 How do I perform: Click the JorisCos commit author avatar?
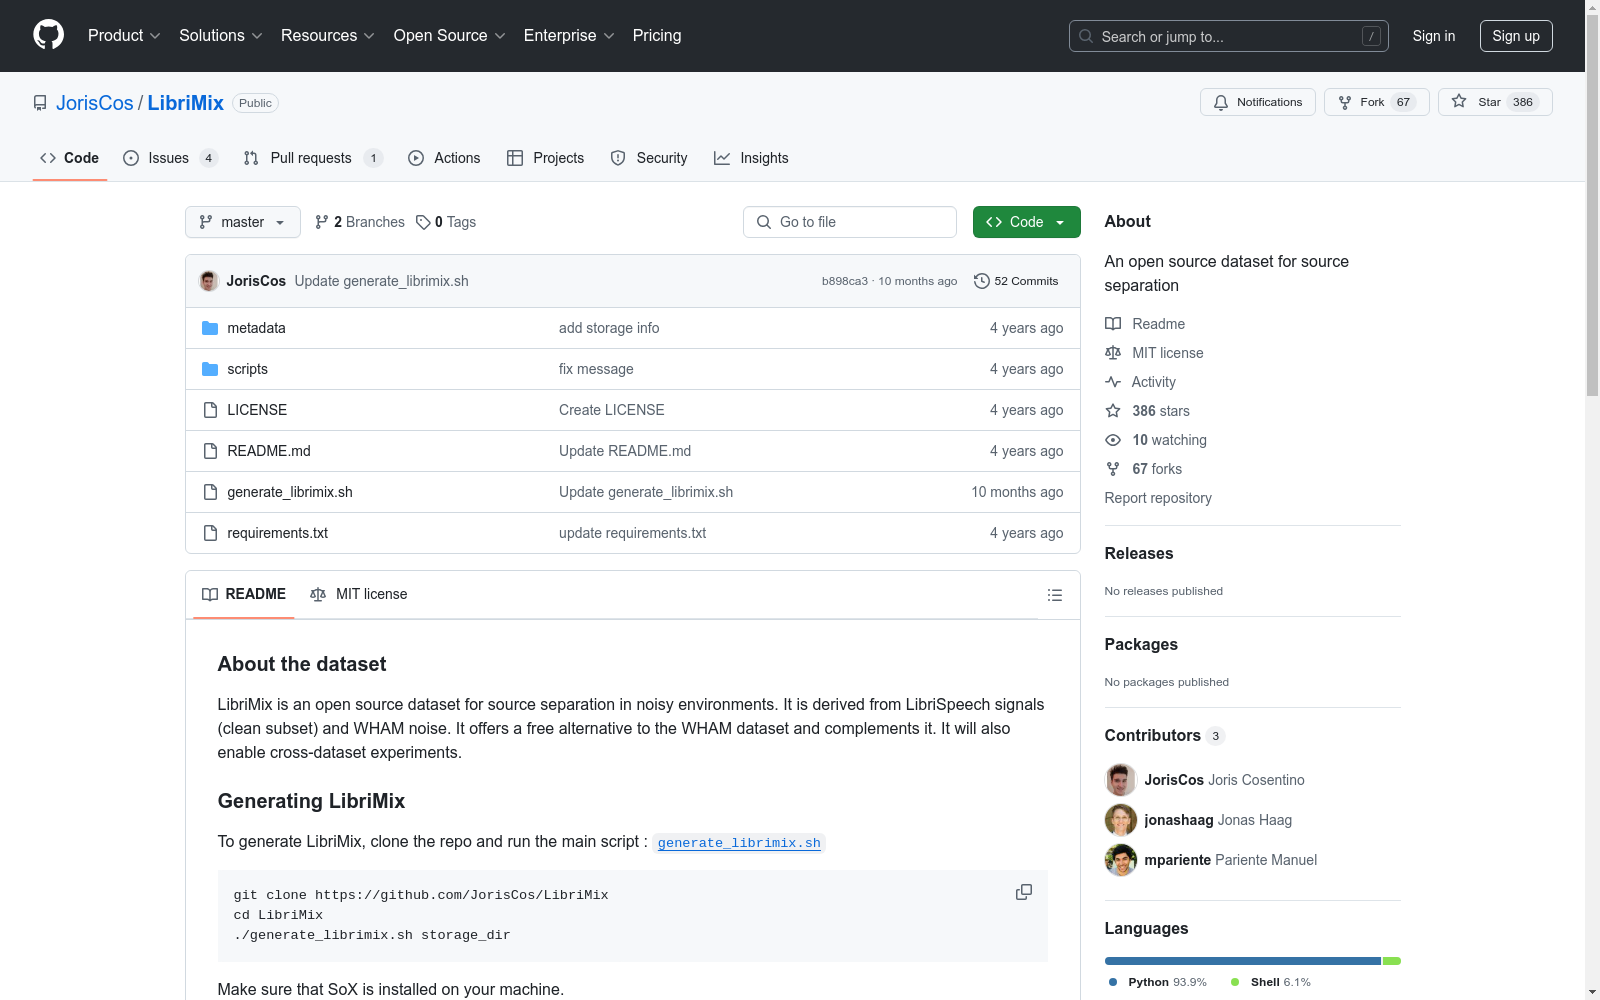pyautogui.click(x=209, y=281)
